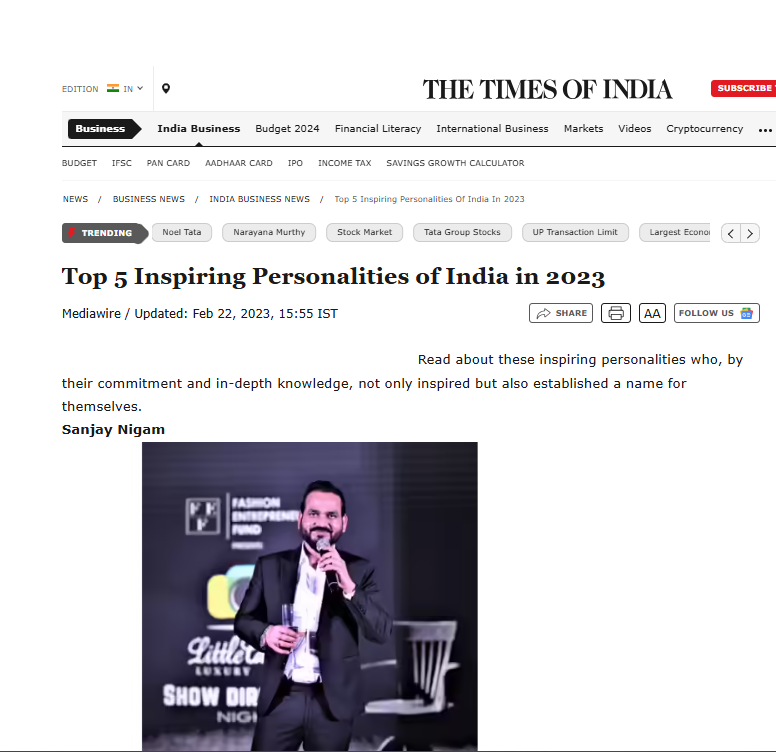Open the Income Tax link

click(344, 163)
